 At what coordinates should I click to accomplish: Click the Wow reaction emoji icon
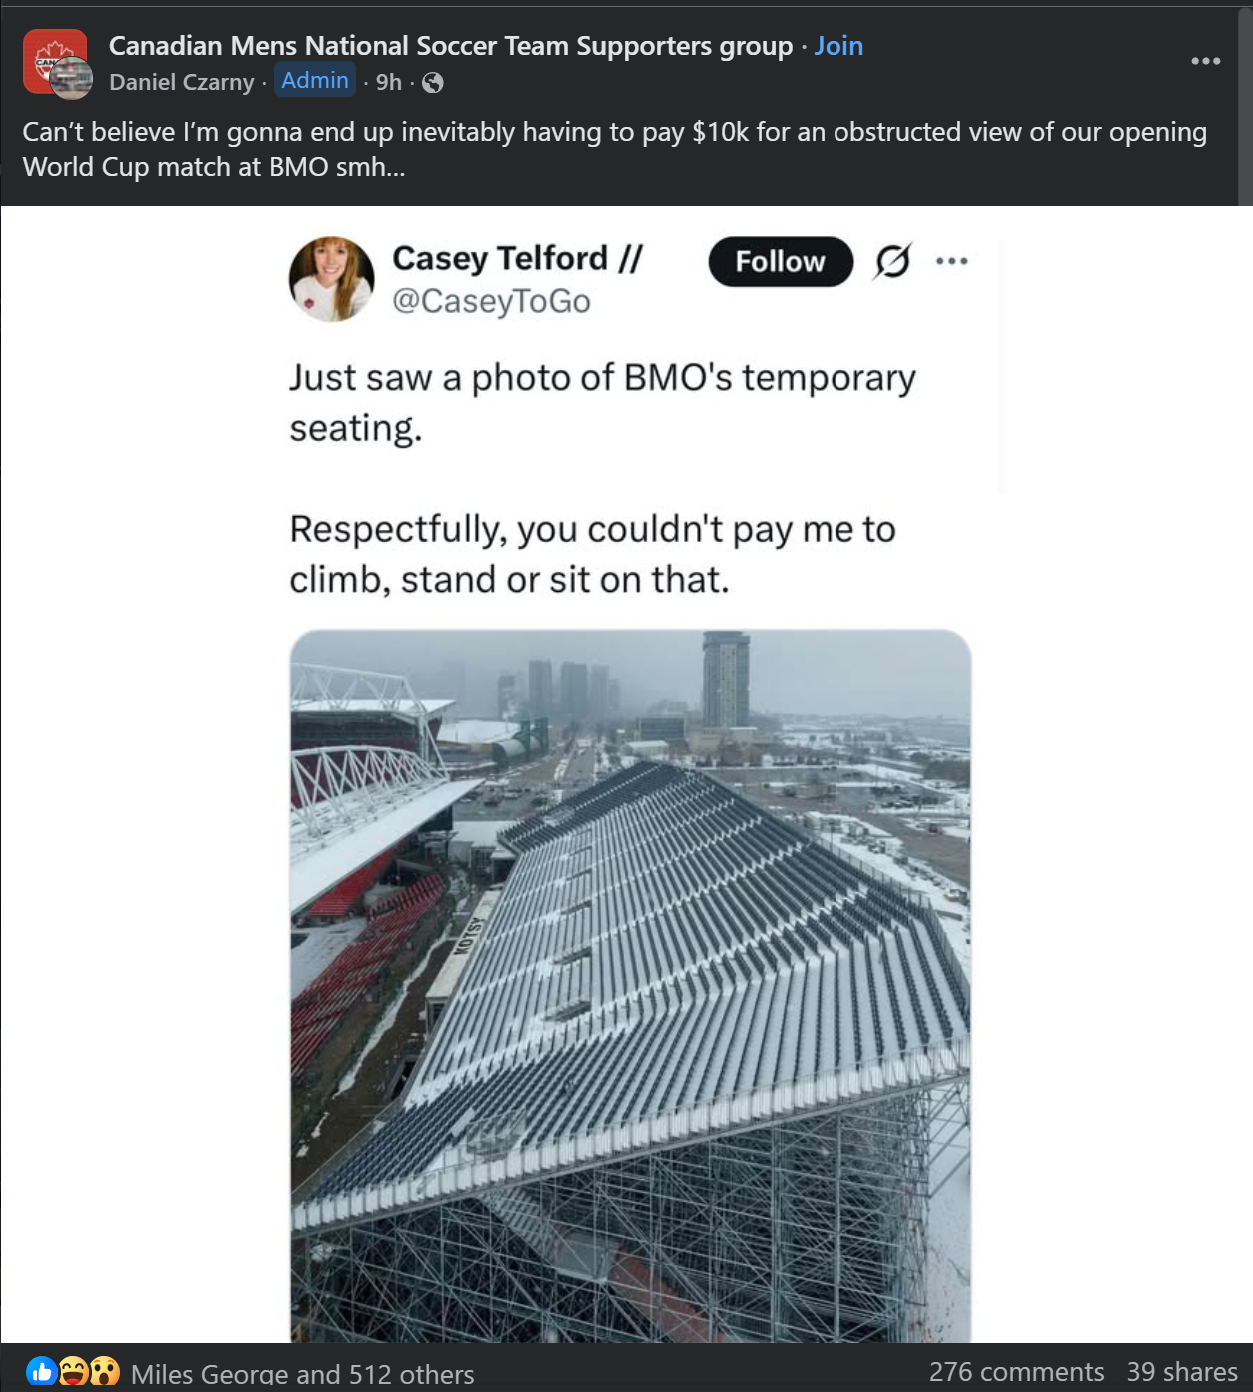click(x=104, y=1371)
